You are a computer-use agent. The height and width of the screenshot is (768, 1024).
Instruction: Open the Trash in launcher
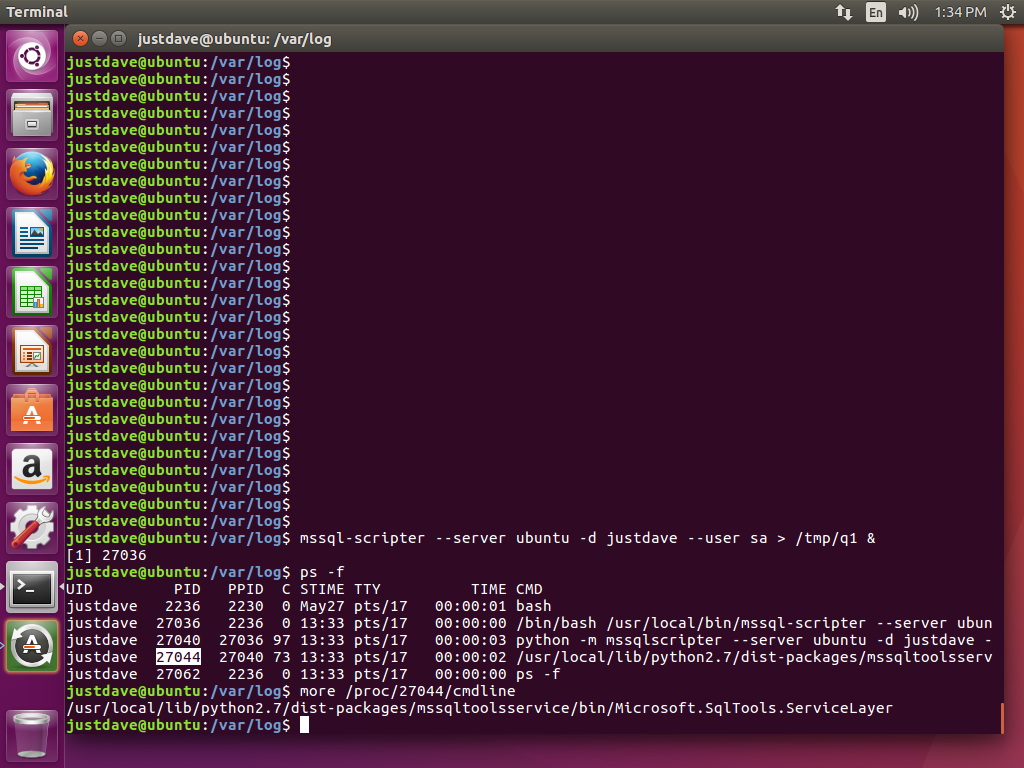[32, 733]
